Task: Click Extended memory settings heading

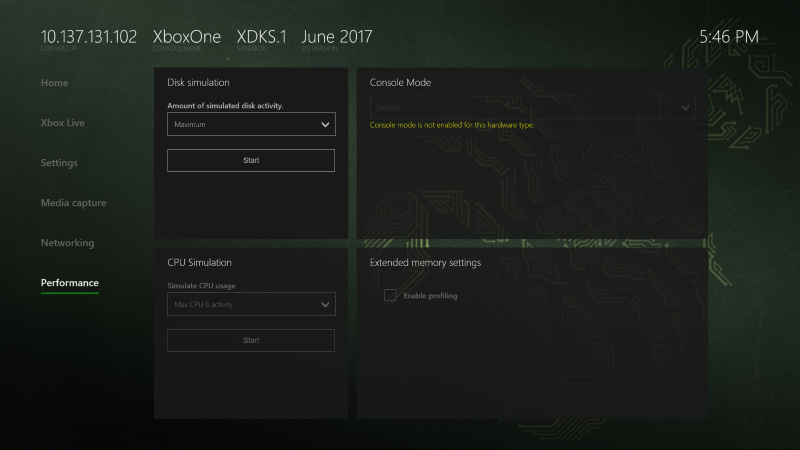Action: tap(426, 262)
